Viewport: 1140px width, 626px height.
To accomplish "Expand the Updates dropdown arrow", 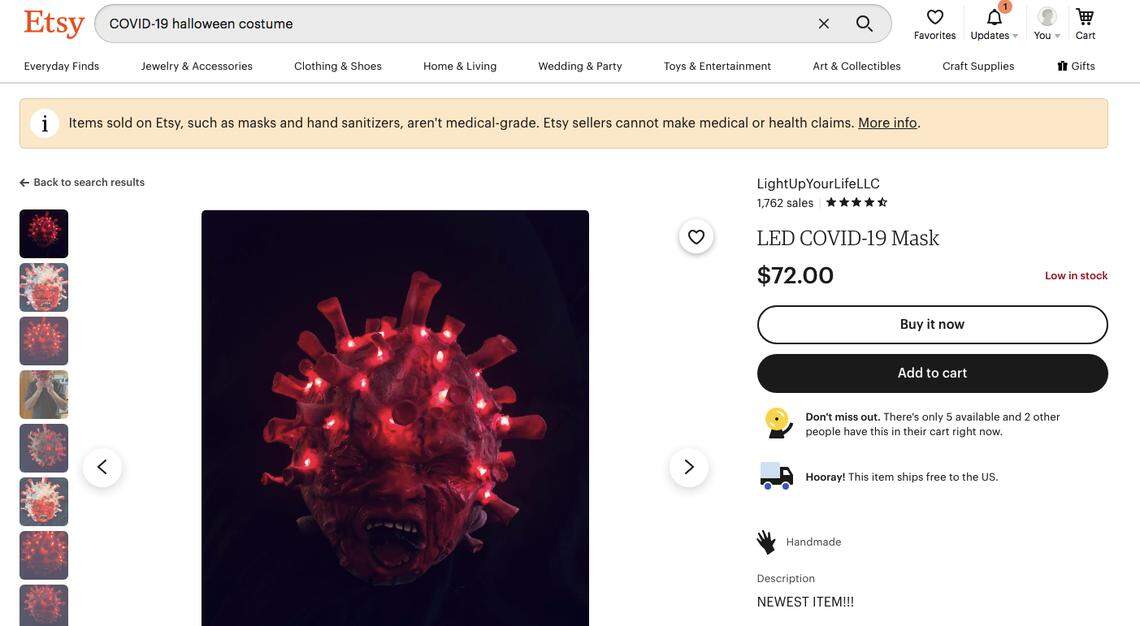I will pyautogui.click(x=1015, y=35).
